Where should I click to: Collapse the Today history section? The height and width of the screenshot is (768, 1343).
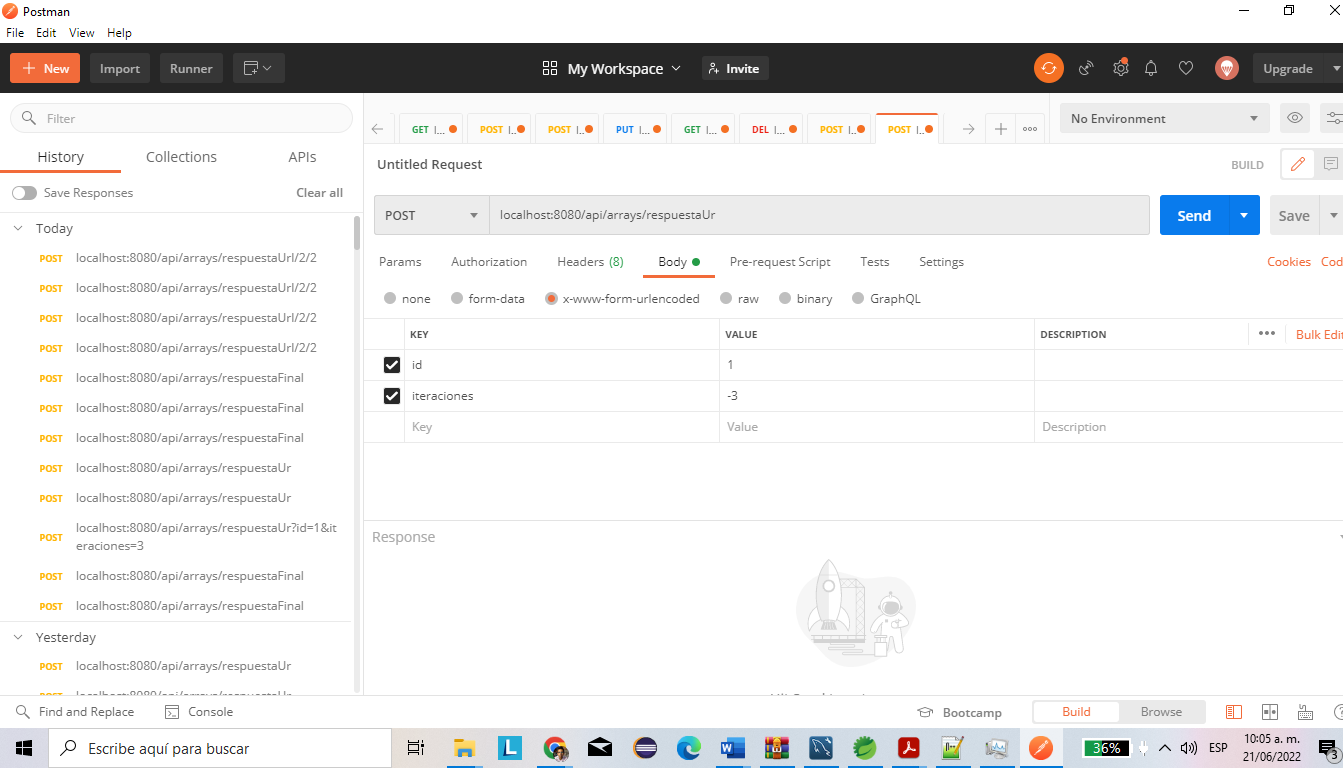(17, 228)
